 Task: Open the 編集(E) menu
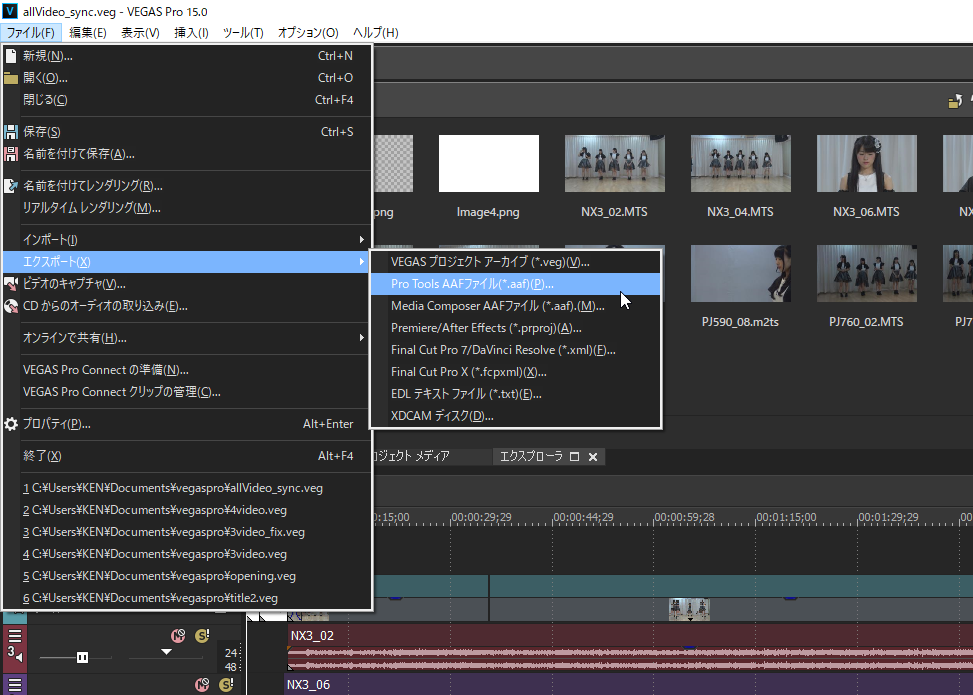pyautogui.click(x=87, y=33)
